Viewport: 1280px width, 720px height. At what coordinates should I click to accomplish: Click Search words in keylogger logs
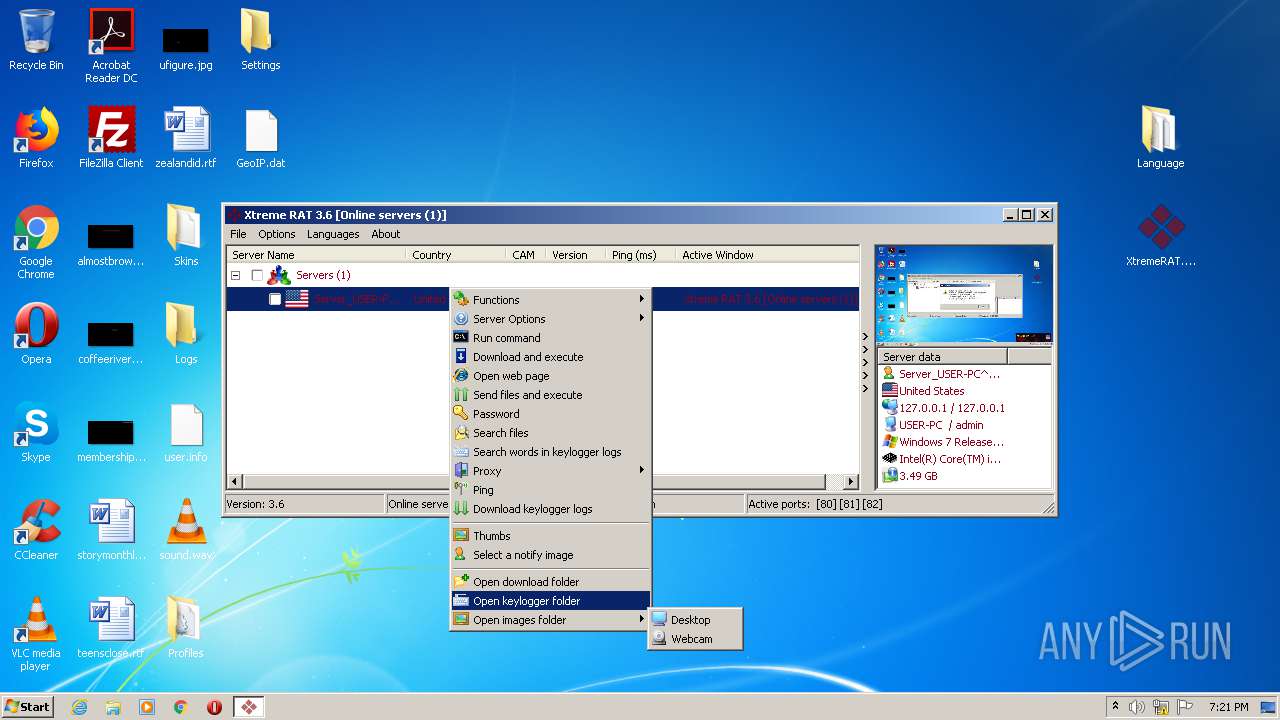tap(550, 452)
